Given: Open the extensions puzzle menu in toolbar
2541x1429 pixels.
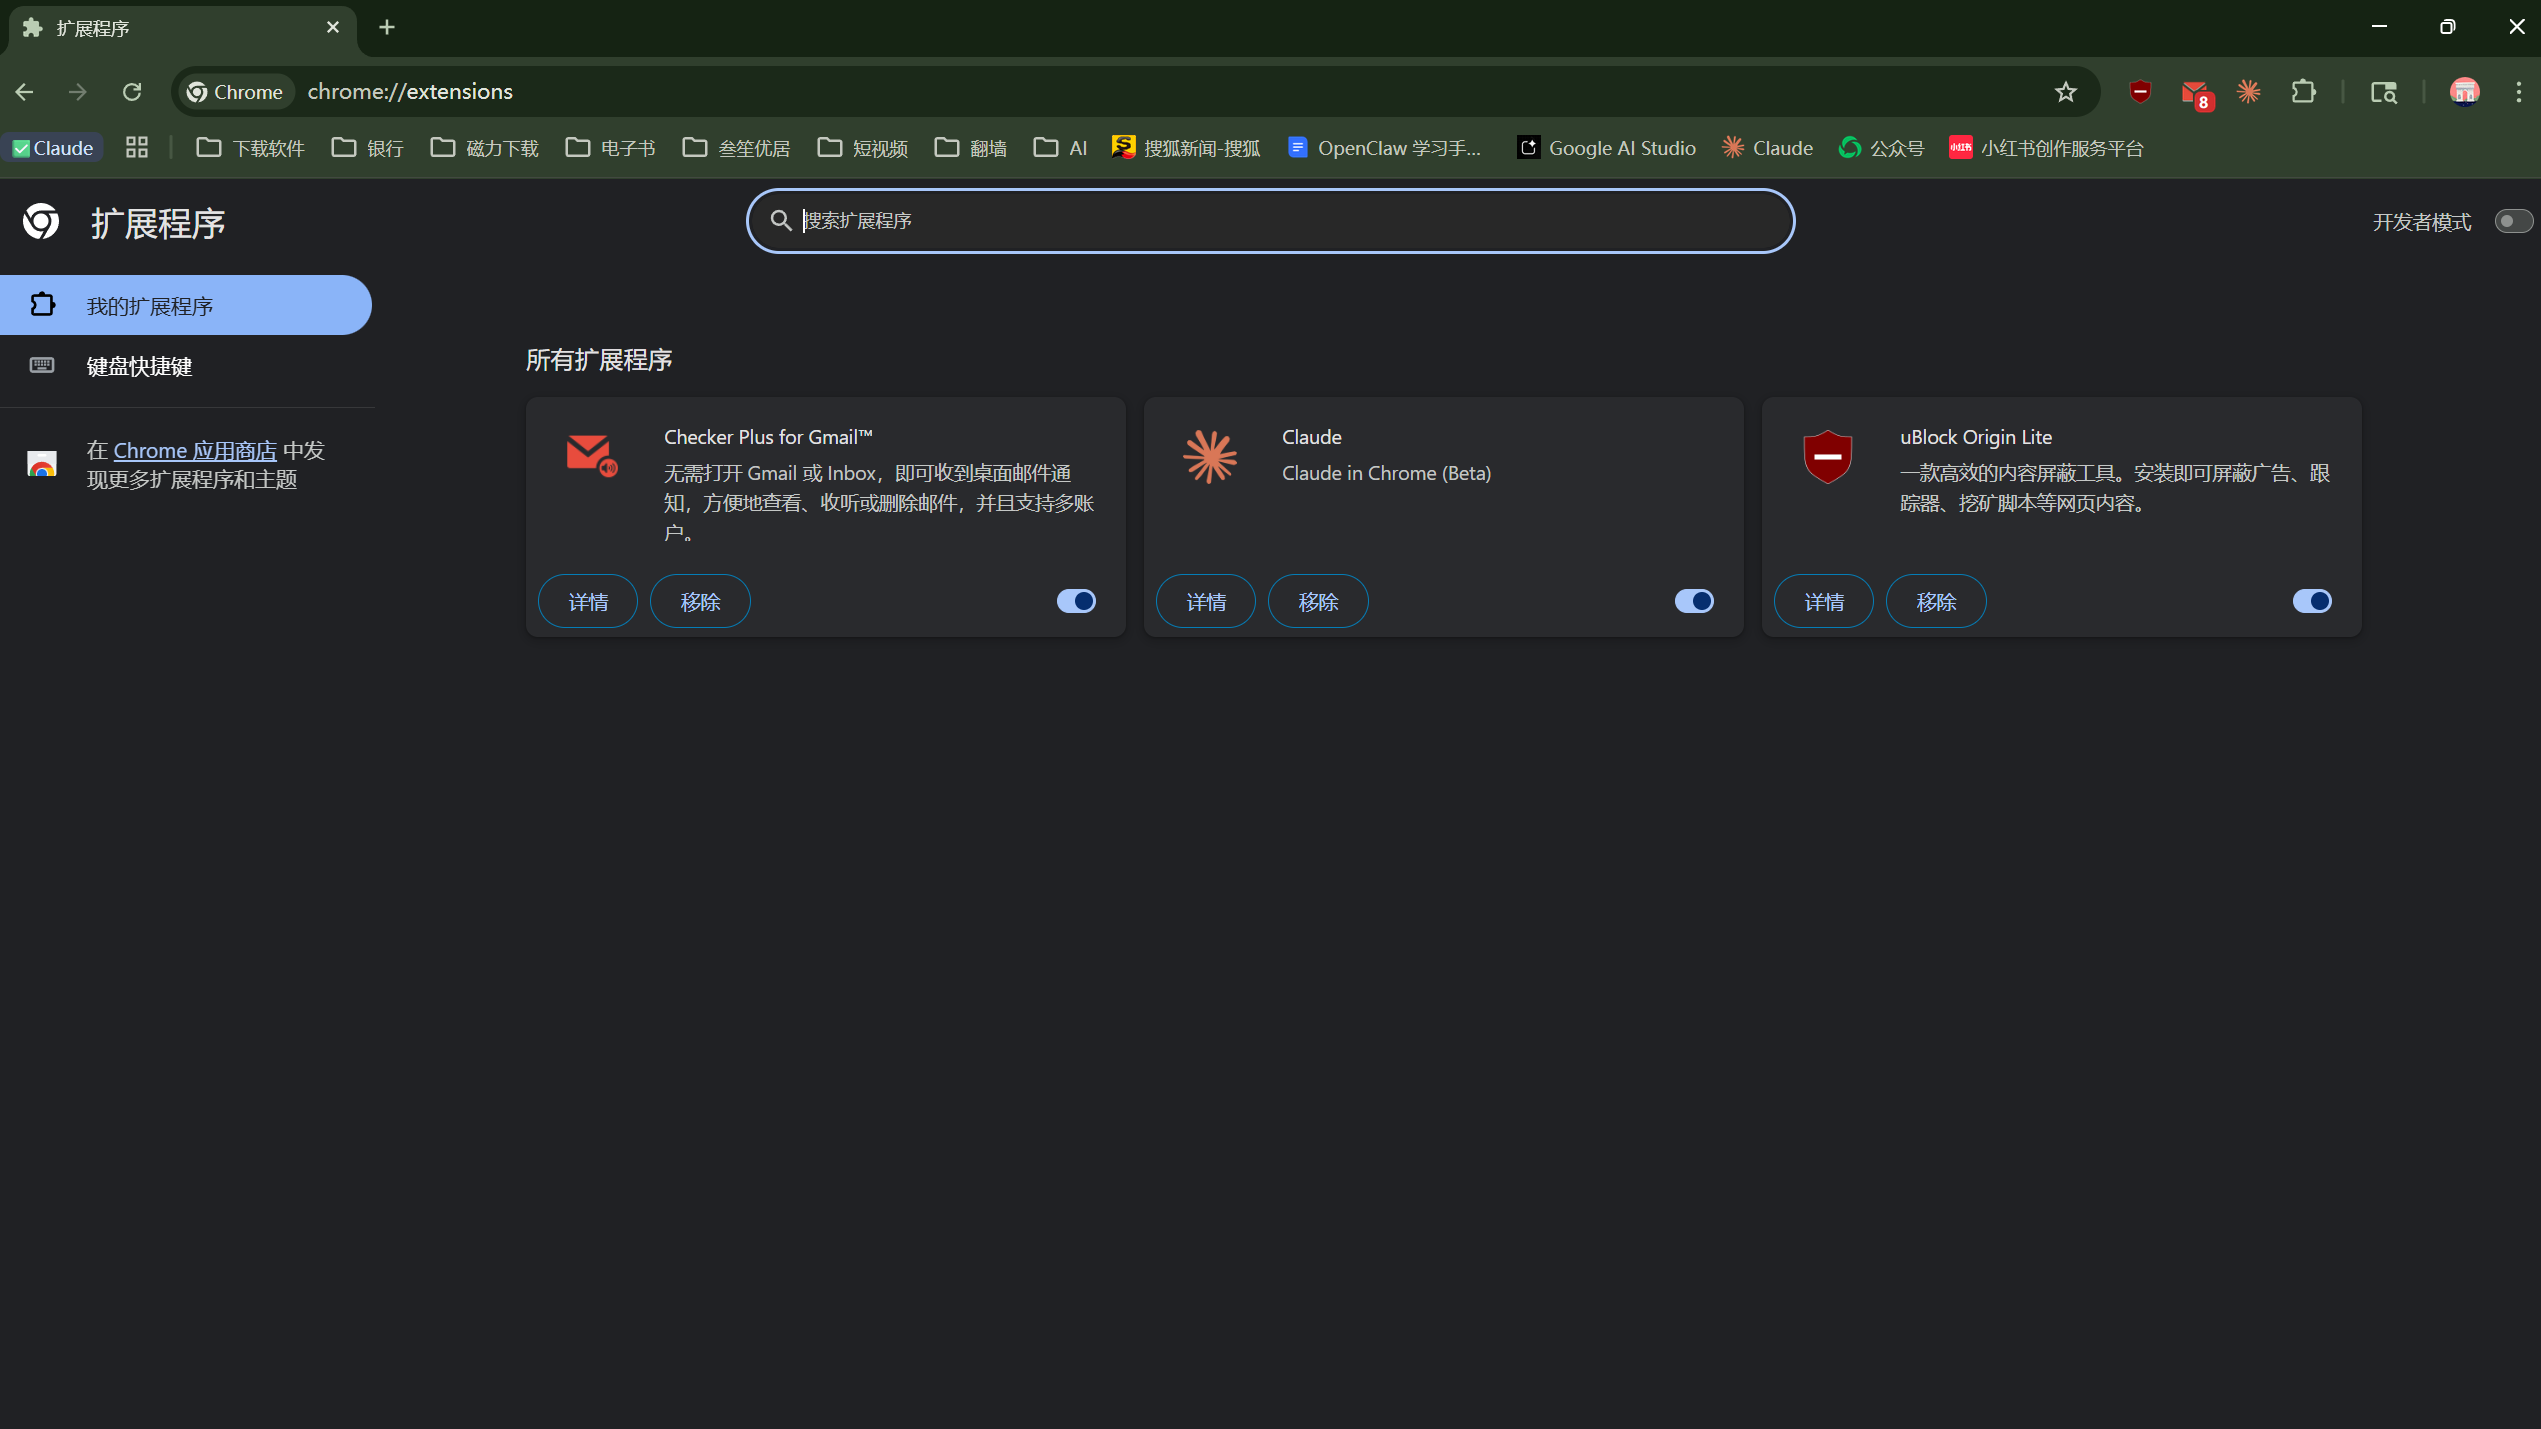Looking at the screenshot, I should [2304, 92].
